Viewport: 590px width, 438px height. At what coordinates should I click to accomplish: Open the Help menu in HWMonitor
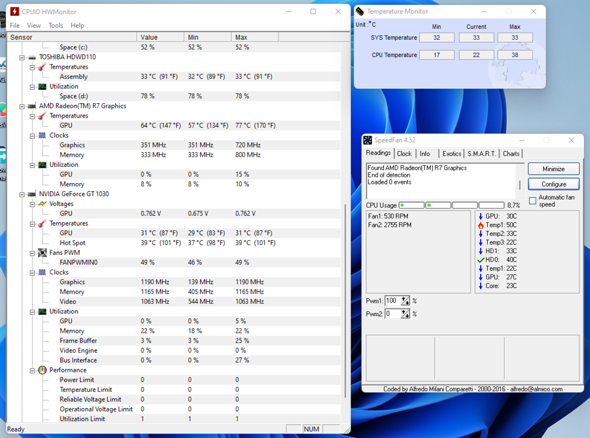point(77,26)
